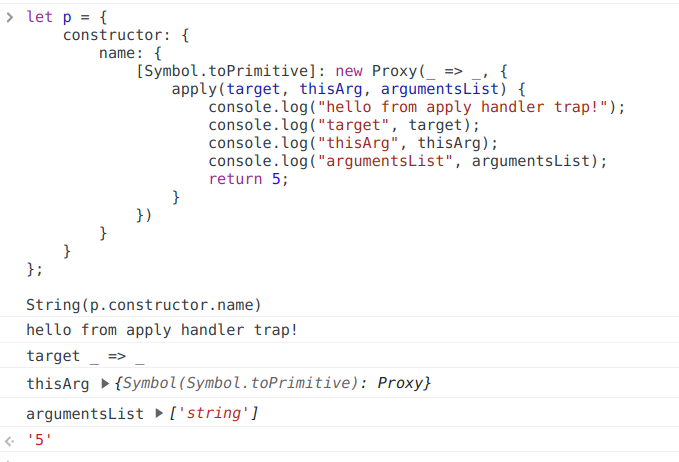Click the console input prompt chevron
Image resolution: width=679 pixels, height=462 pixels.
(x=10, y=18)
